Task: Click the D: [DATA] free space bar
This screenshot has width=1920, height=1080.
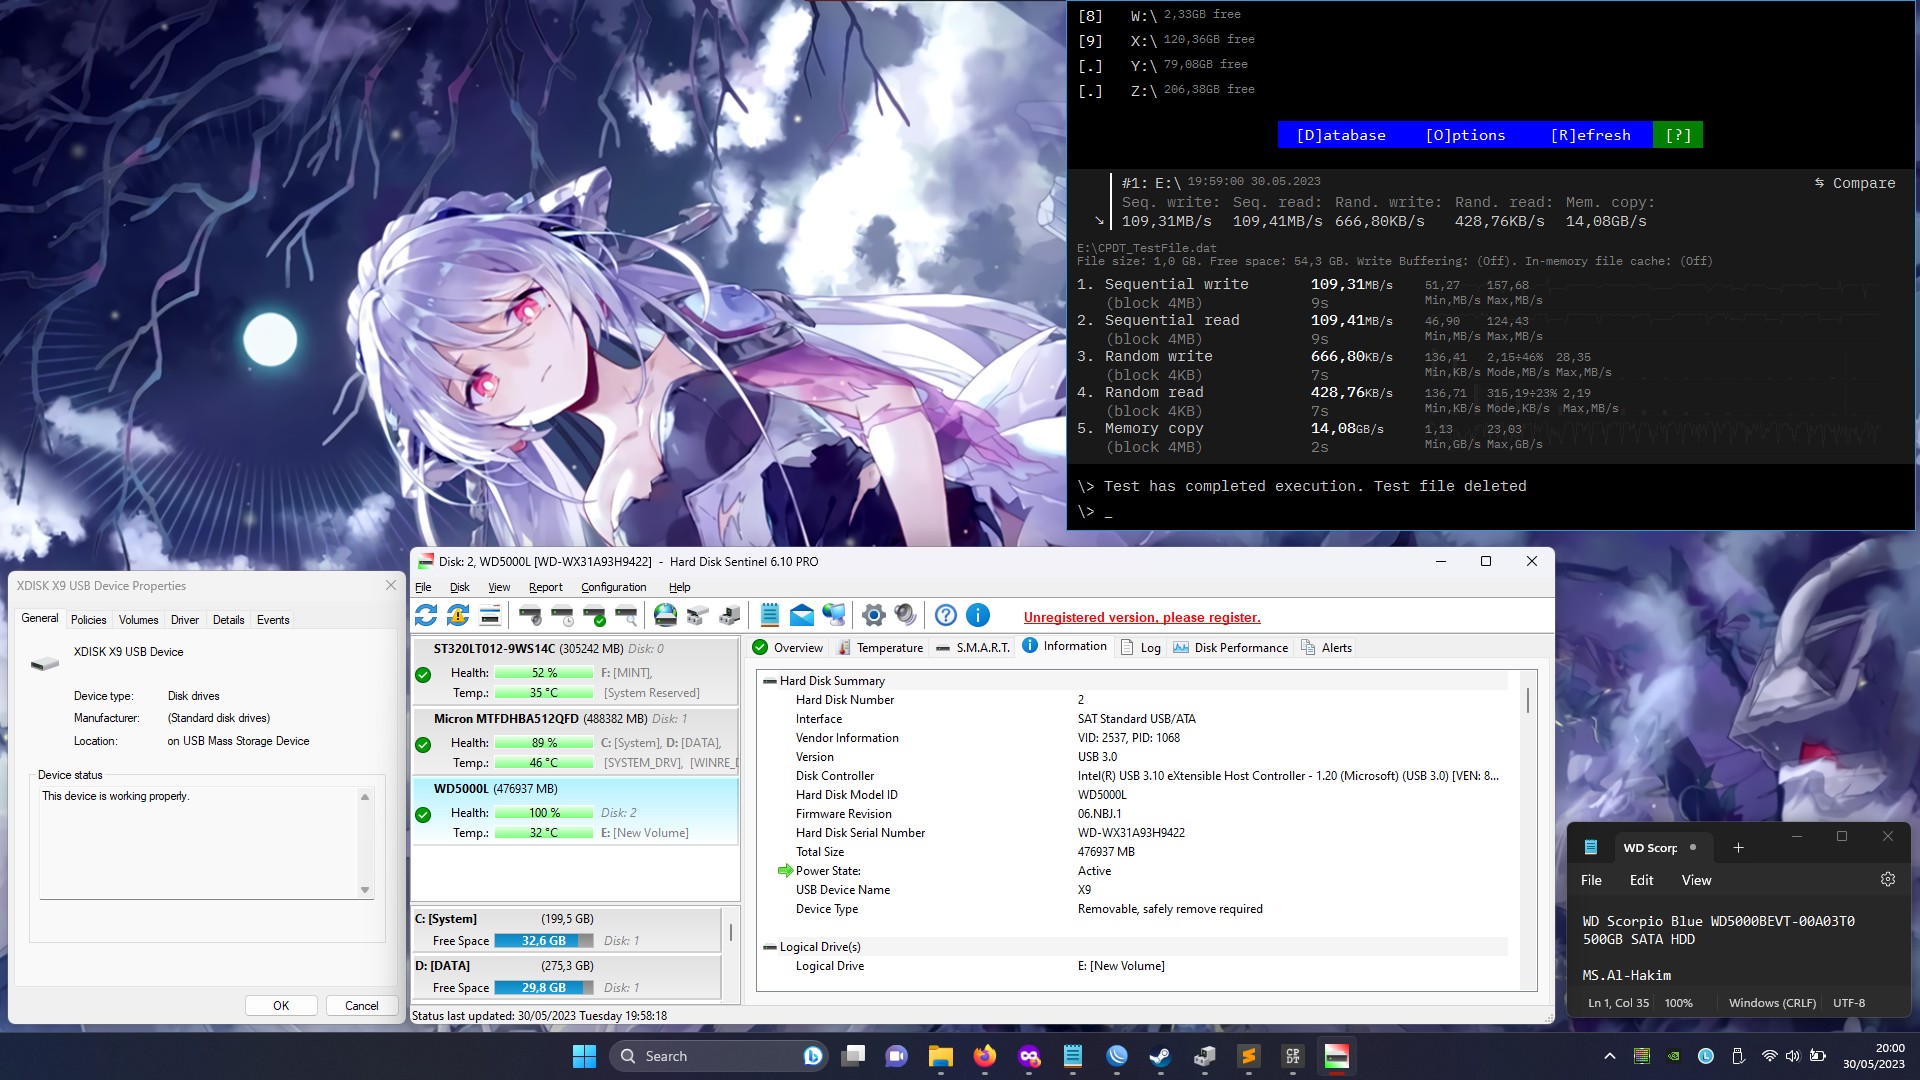Action: 544,988
